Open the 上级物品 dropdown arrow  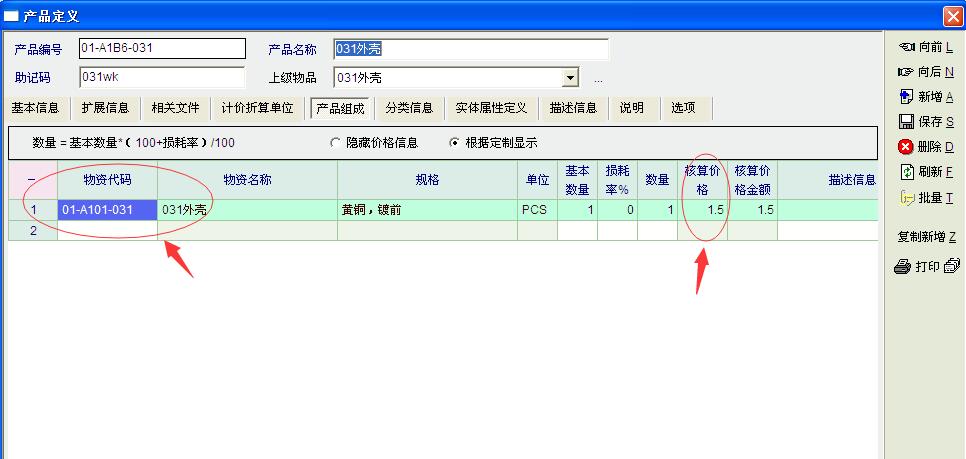pos(570,78)
